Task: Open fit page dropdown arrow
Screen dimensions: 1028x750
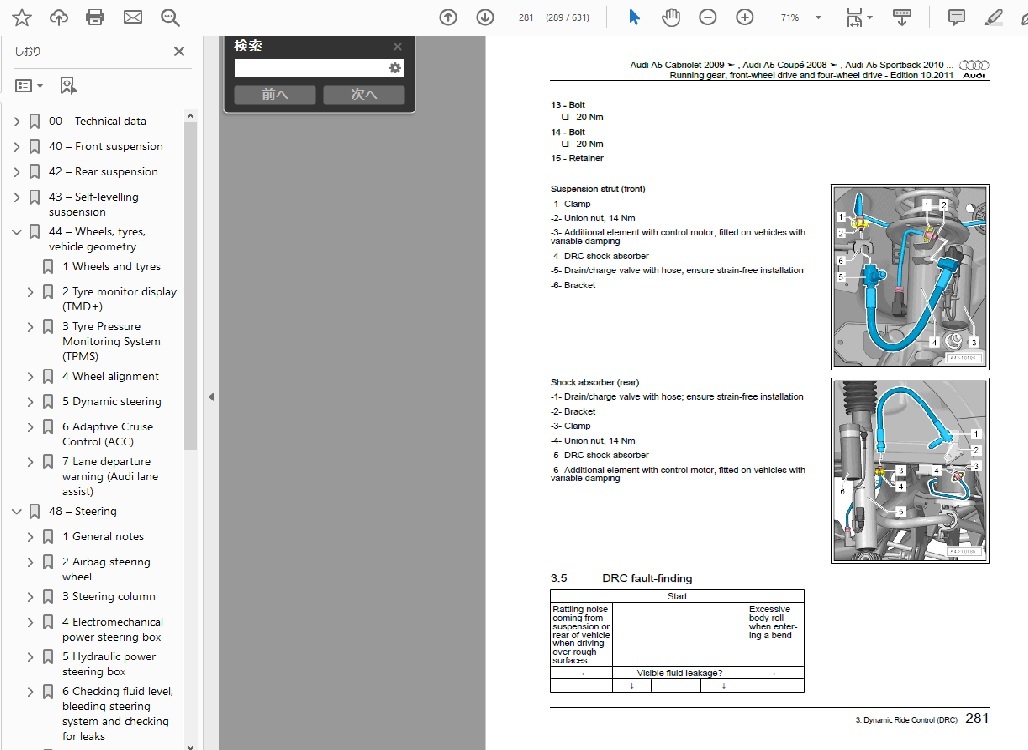Action: pos(871,18)
